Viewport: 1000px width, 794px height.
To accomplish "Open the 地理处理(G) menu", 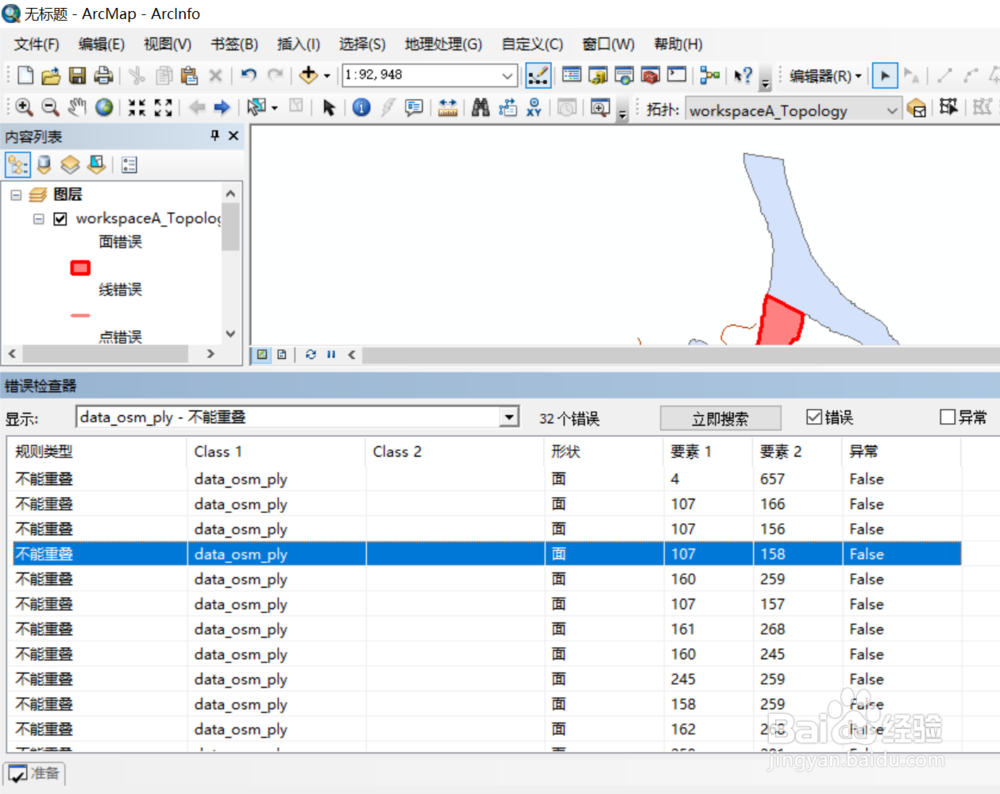I will (x=443, y=44).
